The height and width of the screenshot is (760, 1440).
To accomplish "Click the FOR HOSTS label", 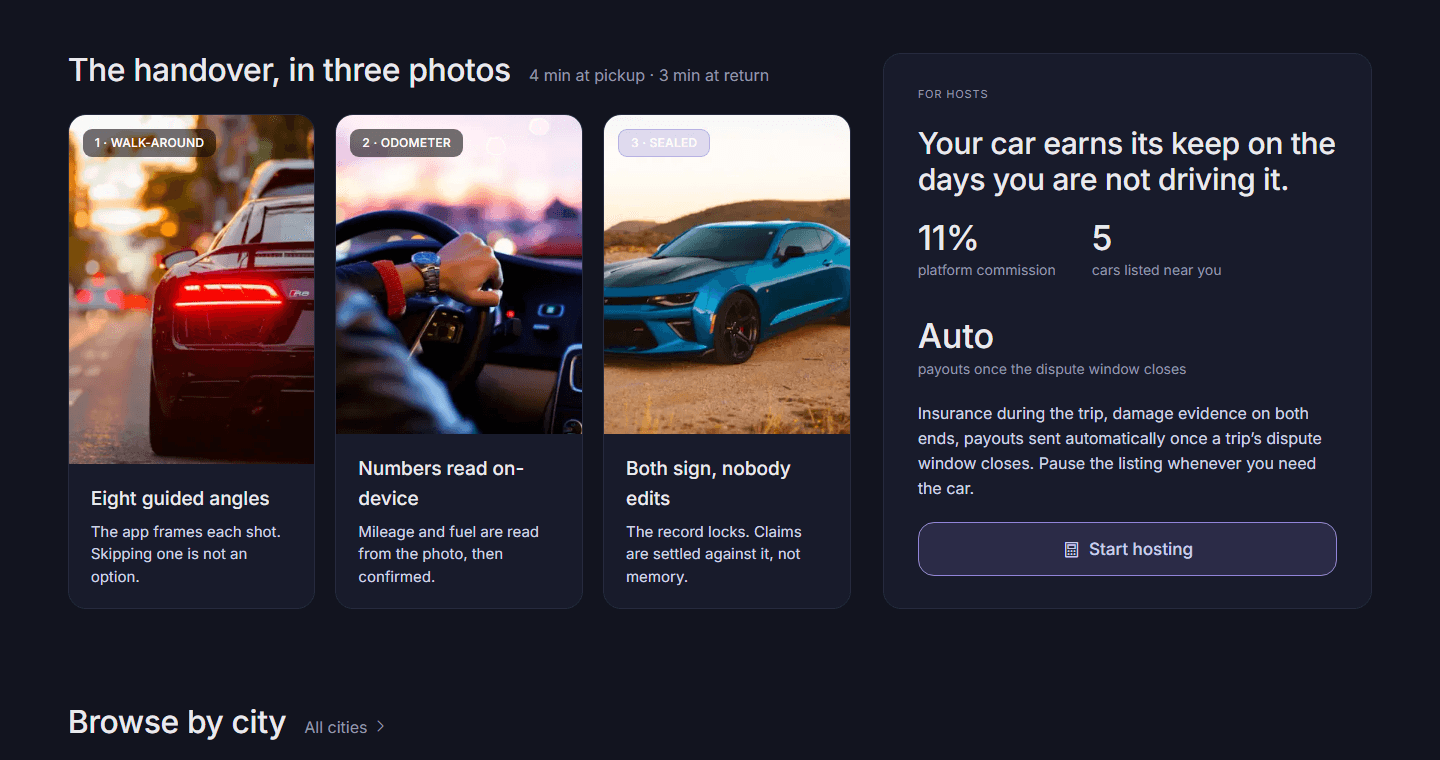I will pyautogui.click(x=953, y=94).
